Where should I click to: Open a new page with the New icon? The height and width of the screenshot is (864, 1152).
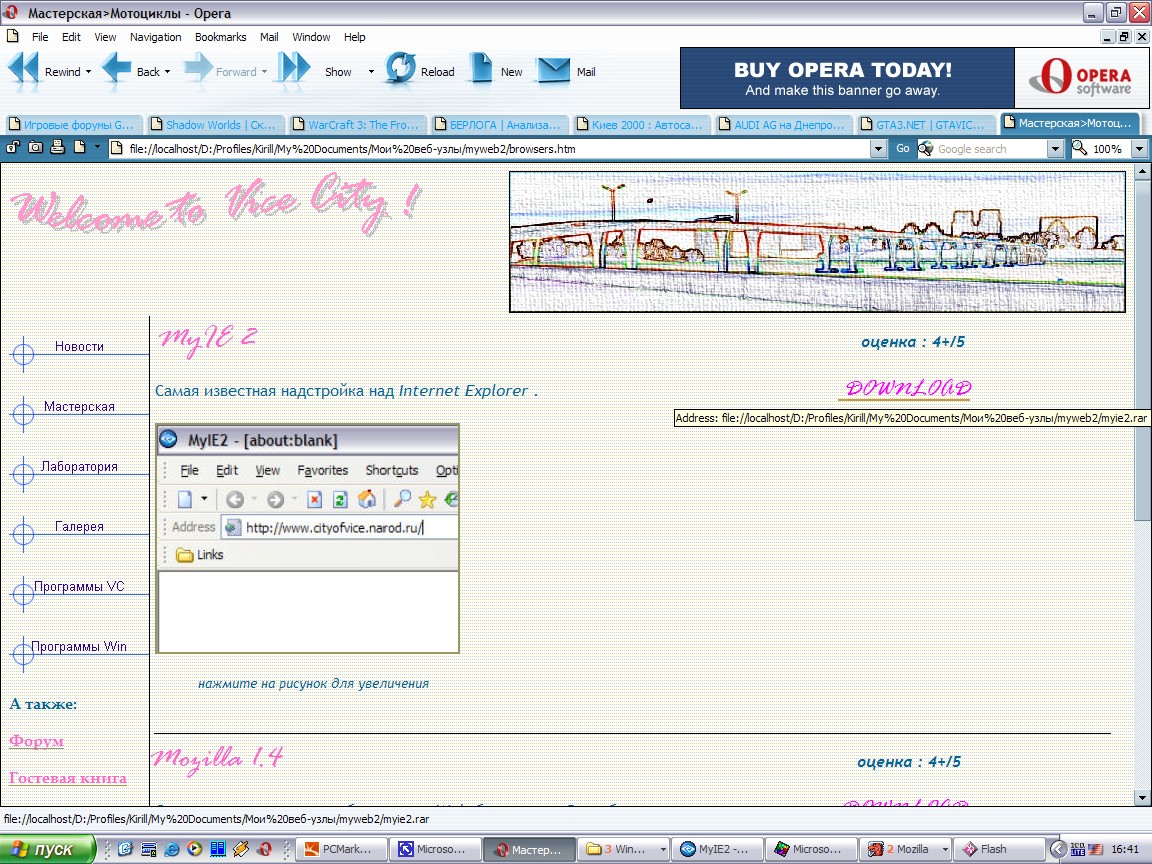pyautogui.click(x=480, y=70)
